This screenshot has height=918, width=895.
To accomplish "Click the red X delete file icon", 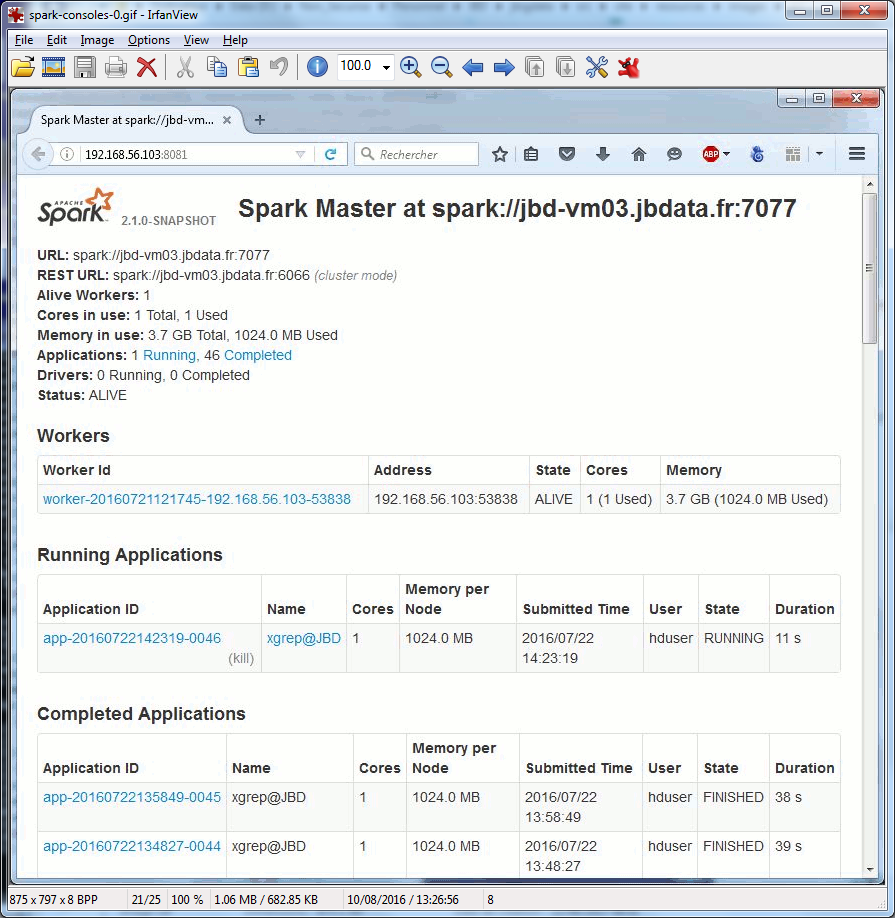I will [x=147, y=67].
